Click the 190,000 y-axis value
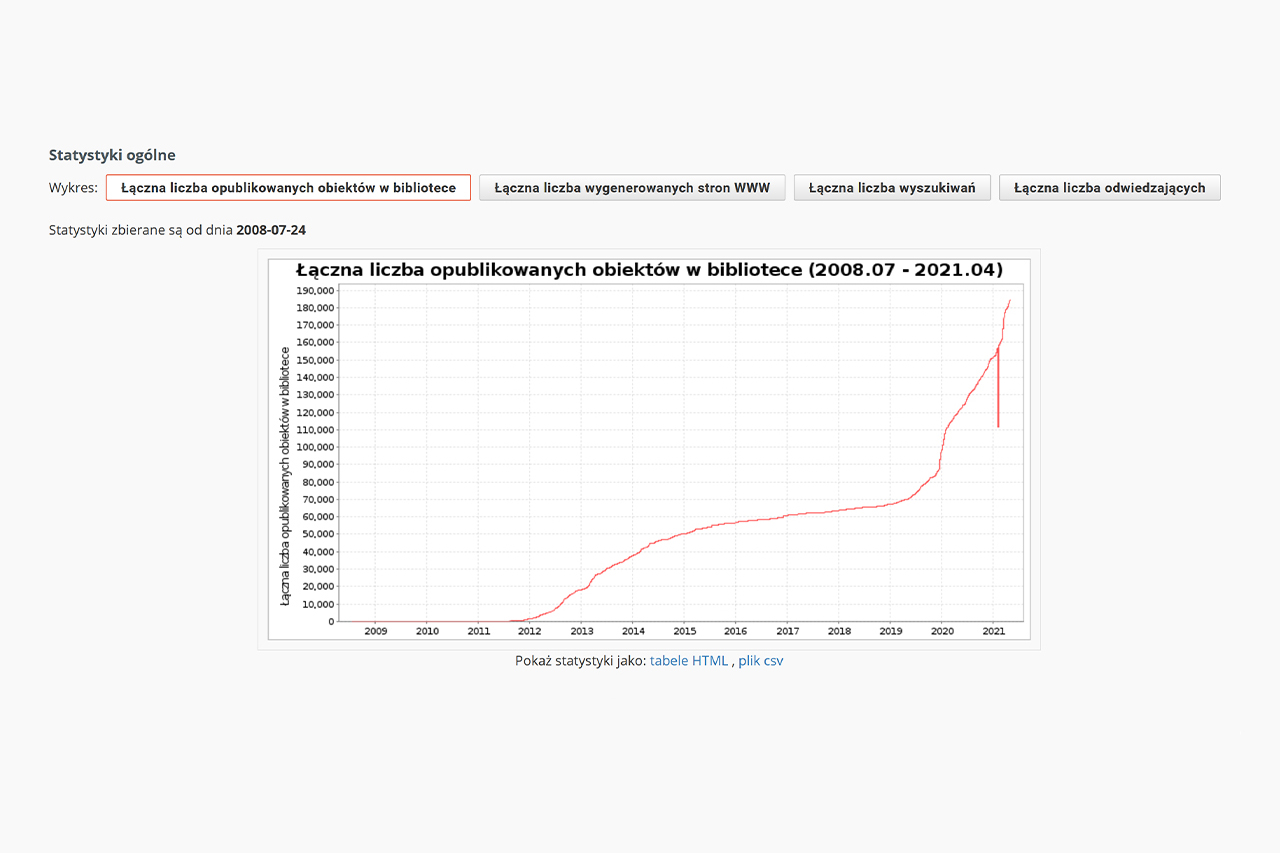Screen dimensions: 1280x853 click(x=316, y=290)
